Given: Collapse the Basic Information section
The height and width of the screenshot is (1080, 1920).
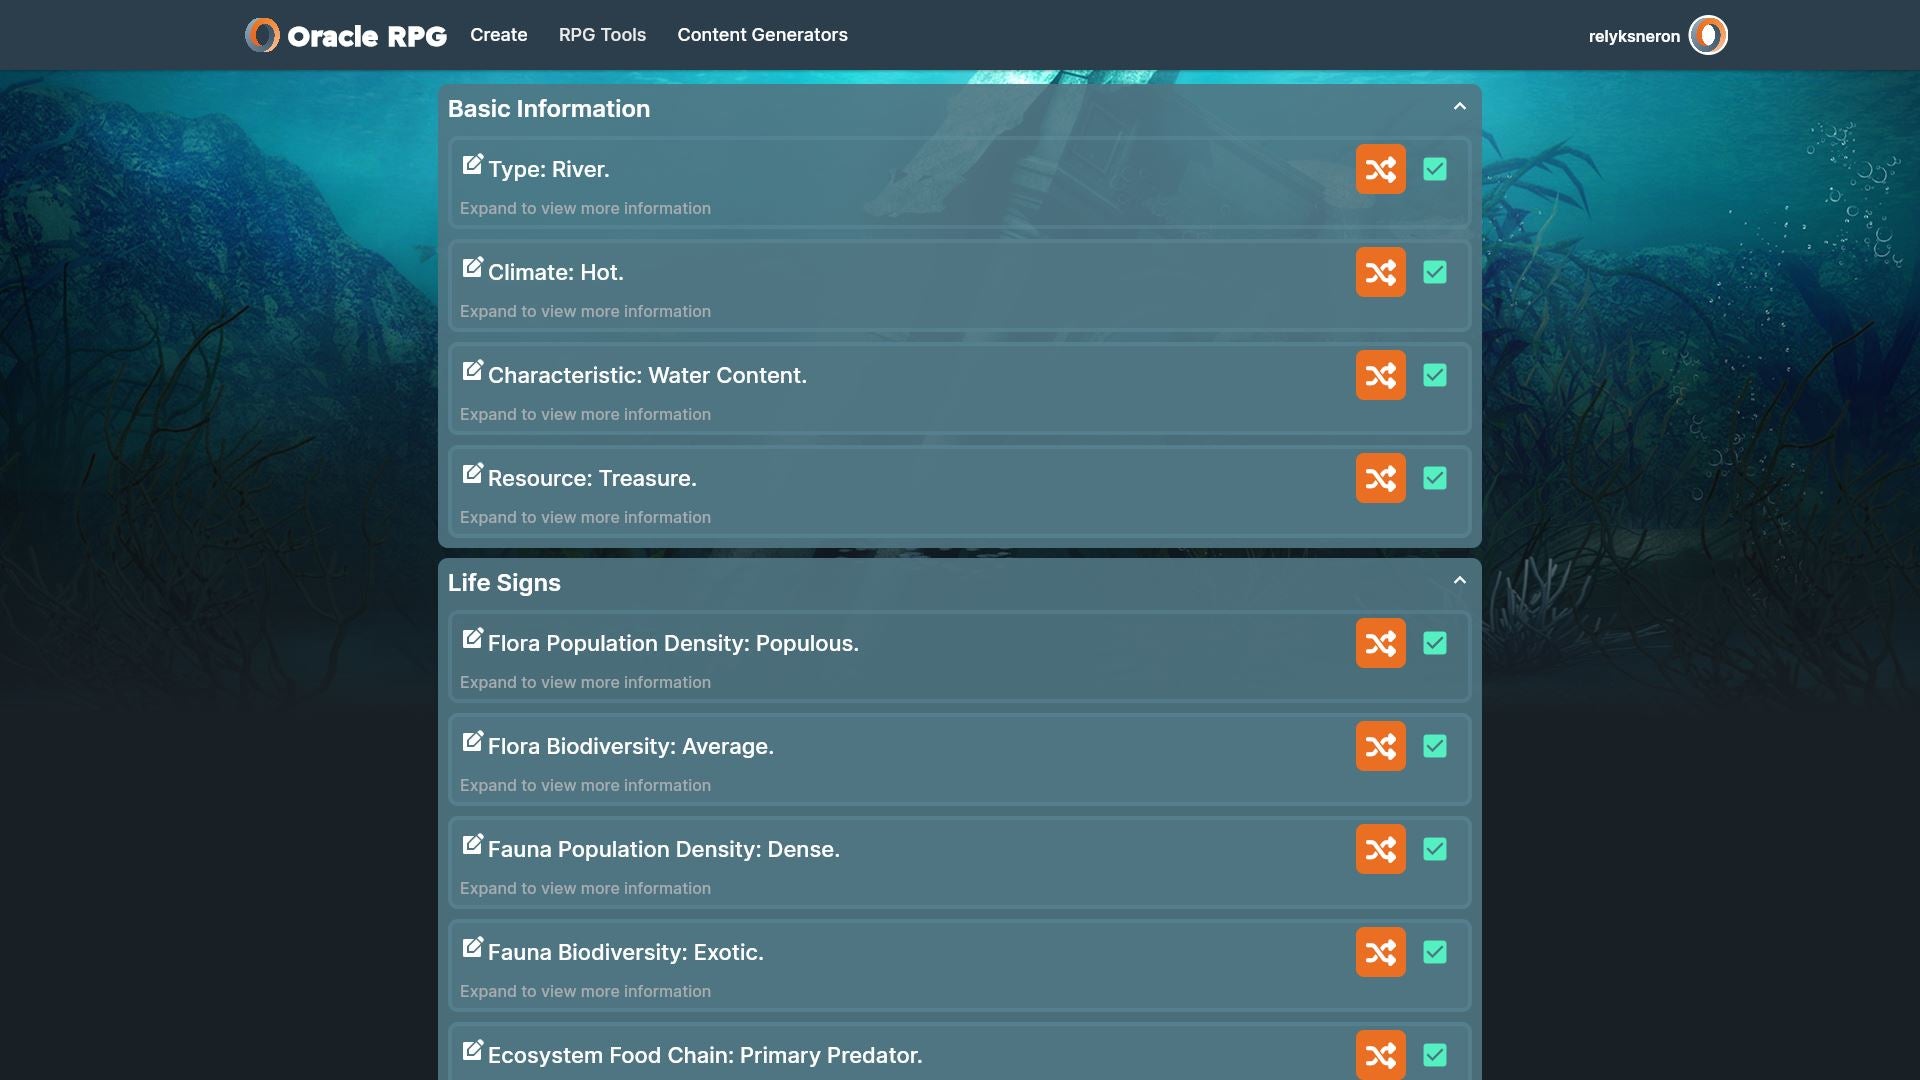Looking at the screenshot, I should coord(1459,107).
